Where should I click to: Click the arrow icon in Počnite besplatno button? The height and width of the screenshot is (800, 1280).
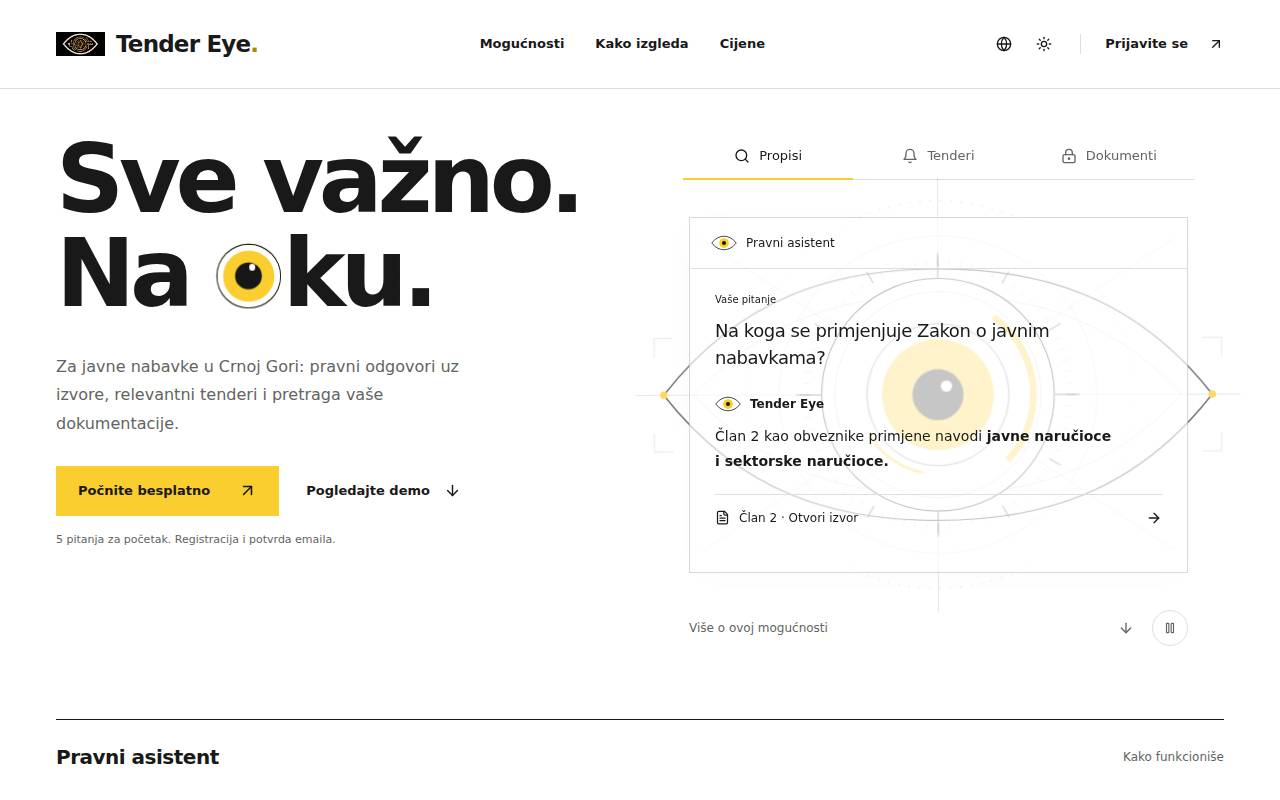coord(248,491)
